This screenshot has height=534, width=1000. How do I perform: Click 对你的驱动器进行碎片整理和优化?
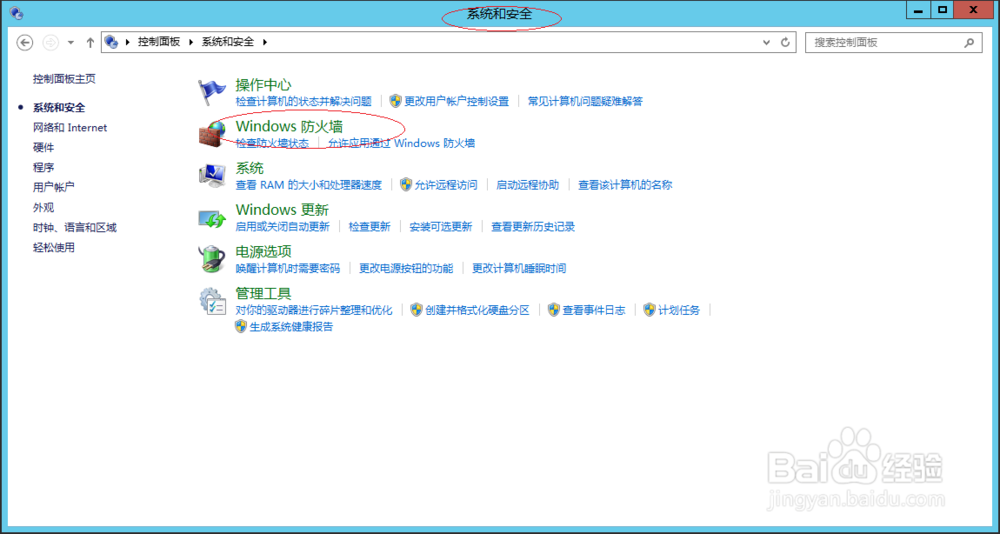pos(314,310)
